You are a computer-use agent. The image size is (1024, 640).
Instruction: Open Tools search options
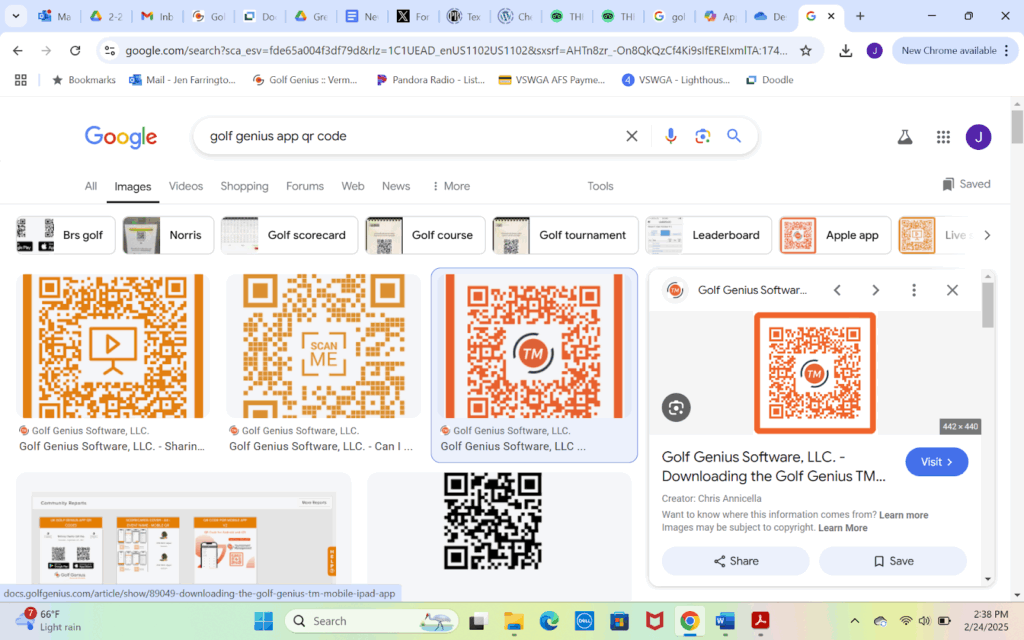pyautogui.click(x=600, y=186)
